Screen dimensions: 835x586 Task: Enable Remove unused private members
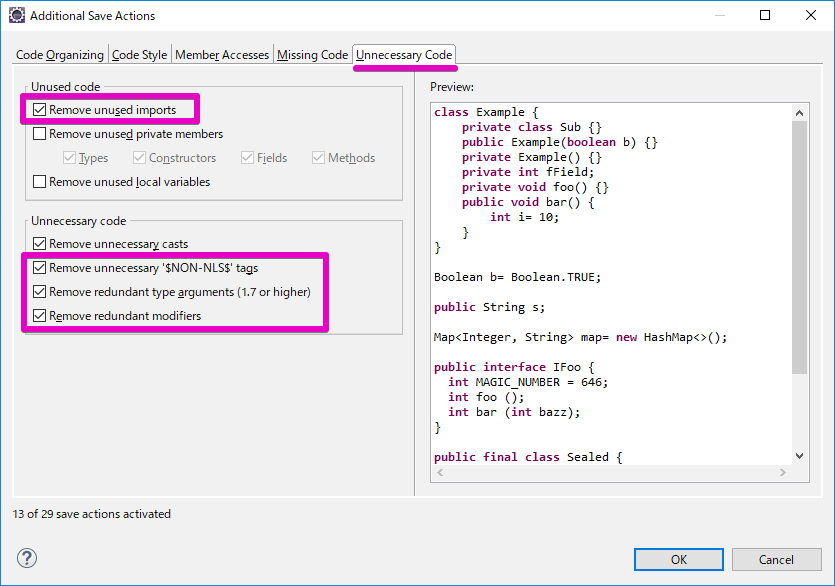pos(39,134)
